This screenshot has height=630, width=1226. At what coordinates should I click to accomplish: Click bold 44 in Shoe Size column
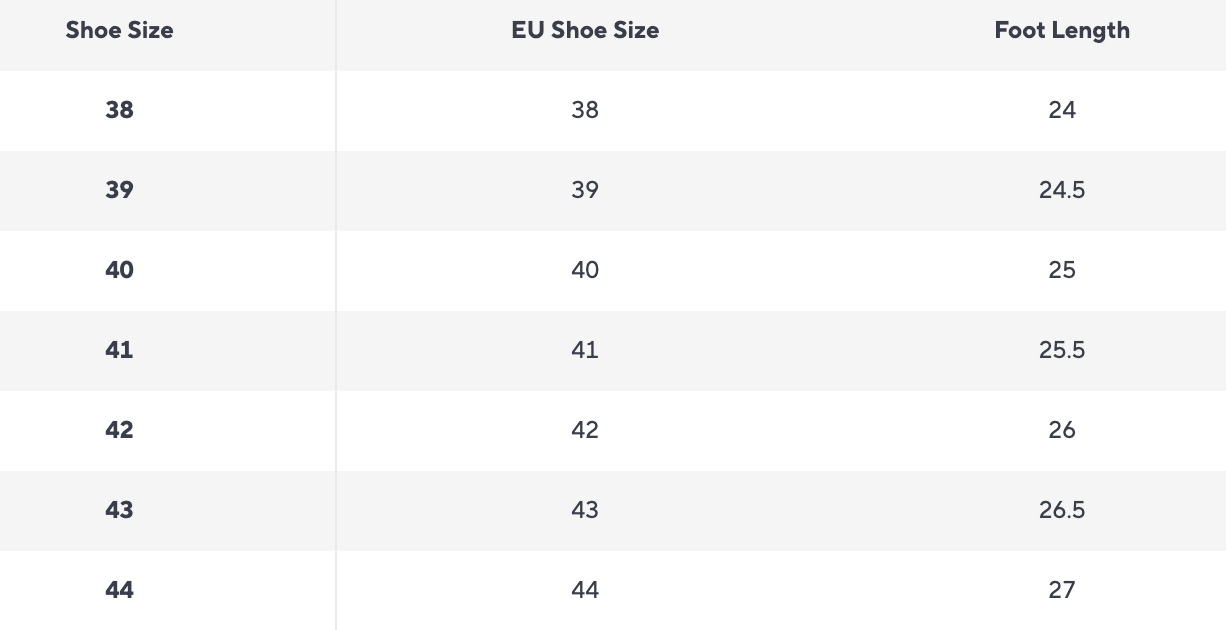click(119, 590)
